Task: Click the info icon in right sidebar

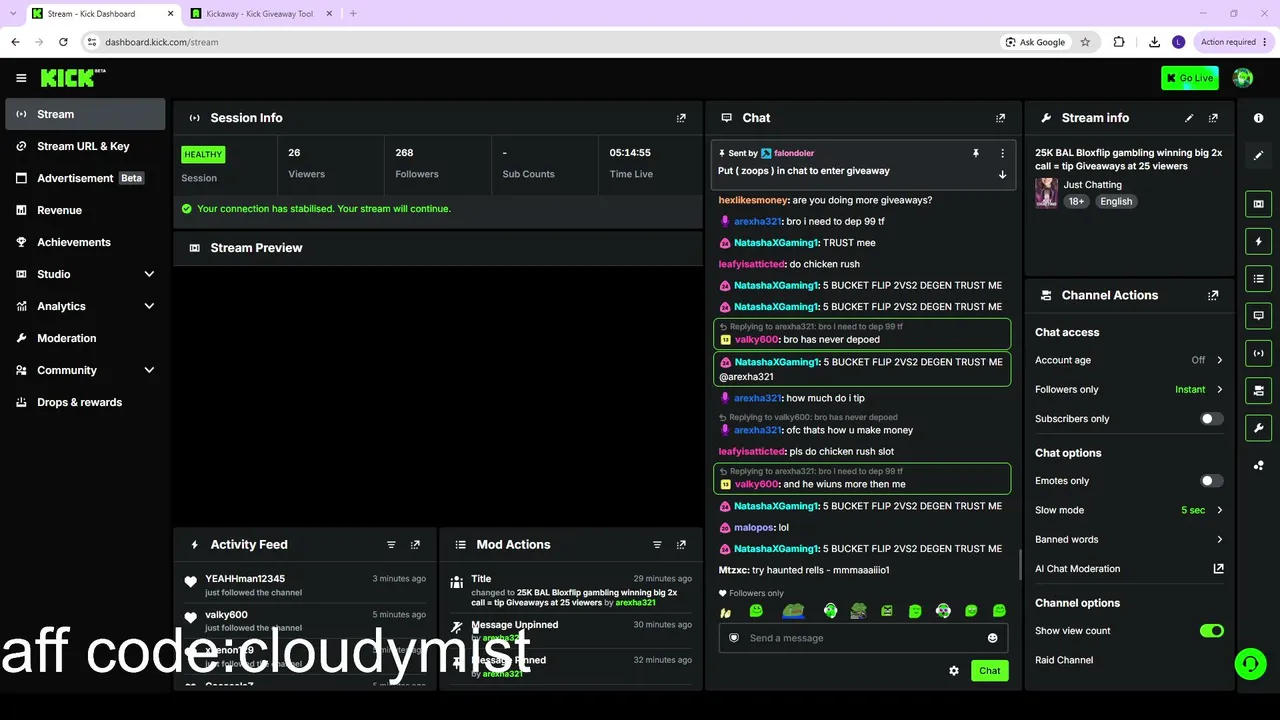Action: (x=1258, y=118)
